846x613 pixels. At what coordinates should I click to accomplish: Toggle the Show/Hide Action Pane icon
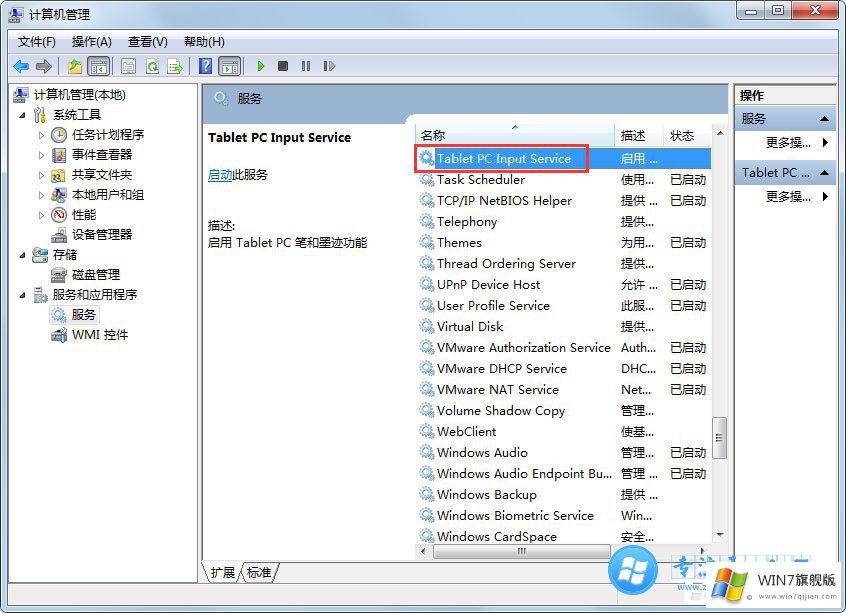[230, 66]
